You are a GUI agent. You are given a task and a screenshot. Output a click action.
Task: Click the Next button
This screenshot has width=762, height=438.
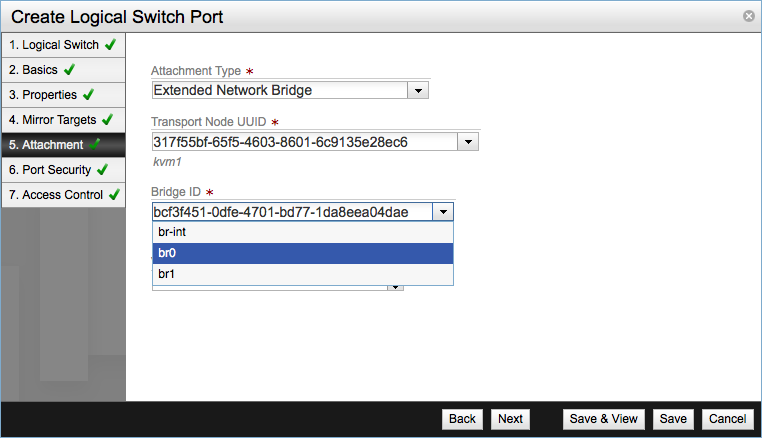pos(510,419)
